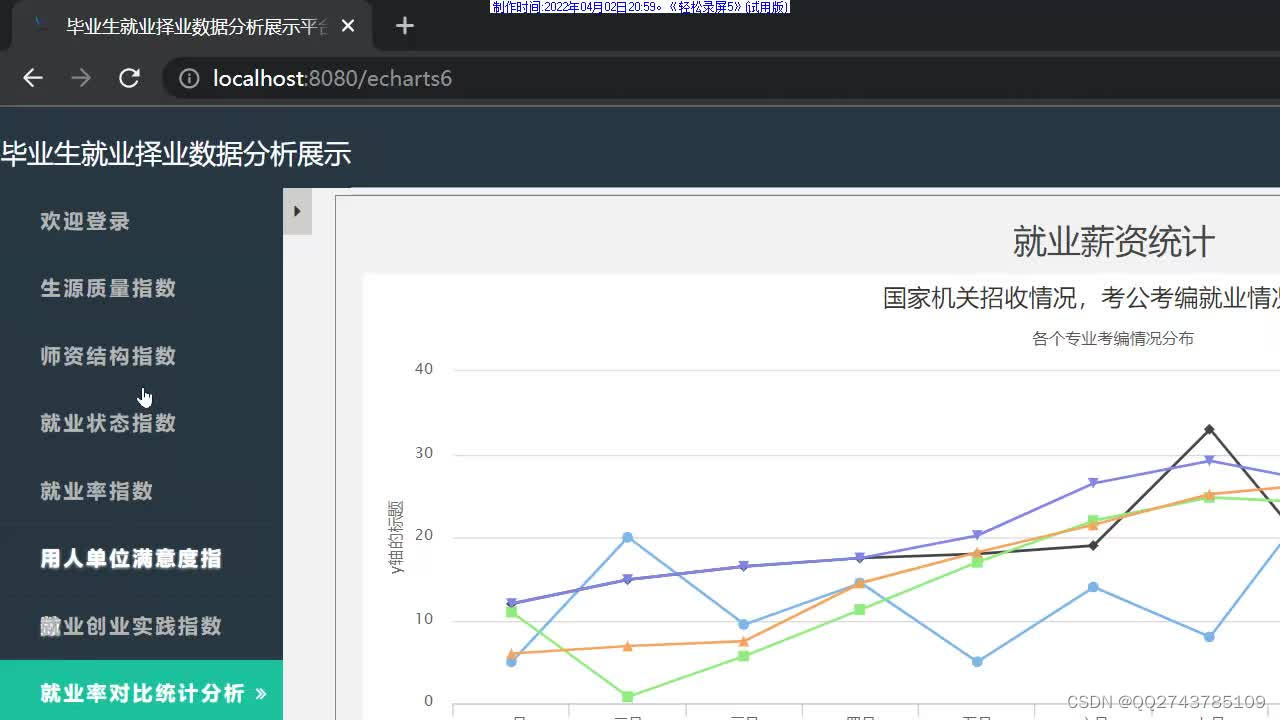1280x720 pixels.
Task: Reload the page with the refresh icon
Action: (x=129, y=78)
